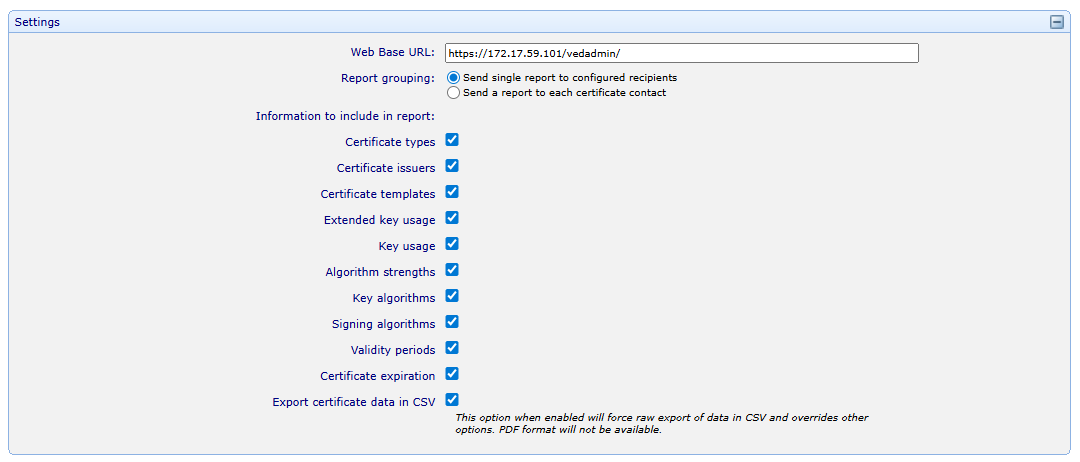The width and height of the screenshot is (1080, 462).
Task: Turn off Export certificate data in CSV
Action: click(x=452, y=401)
